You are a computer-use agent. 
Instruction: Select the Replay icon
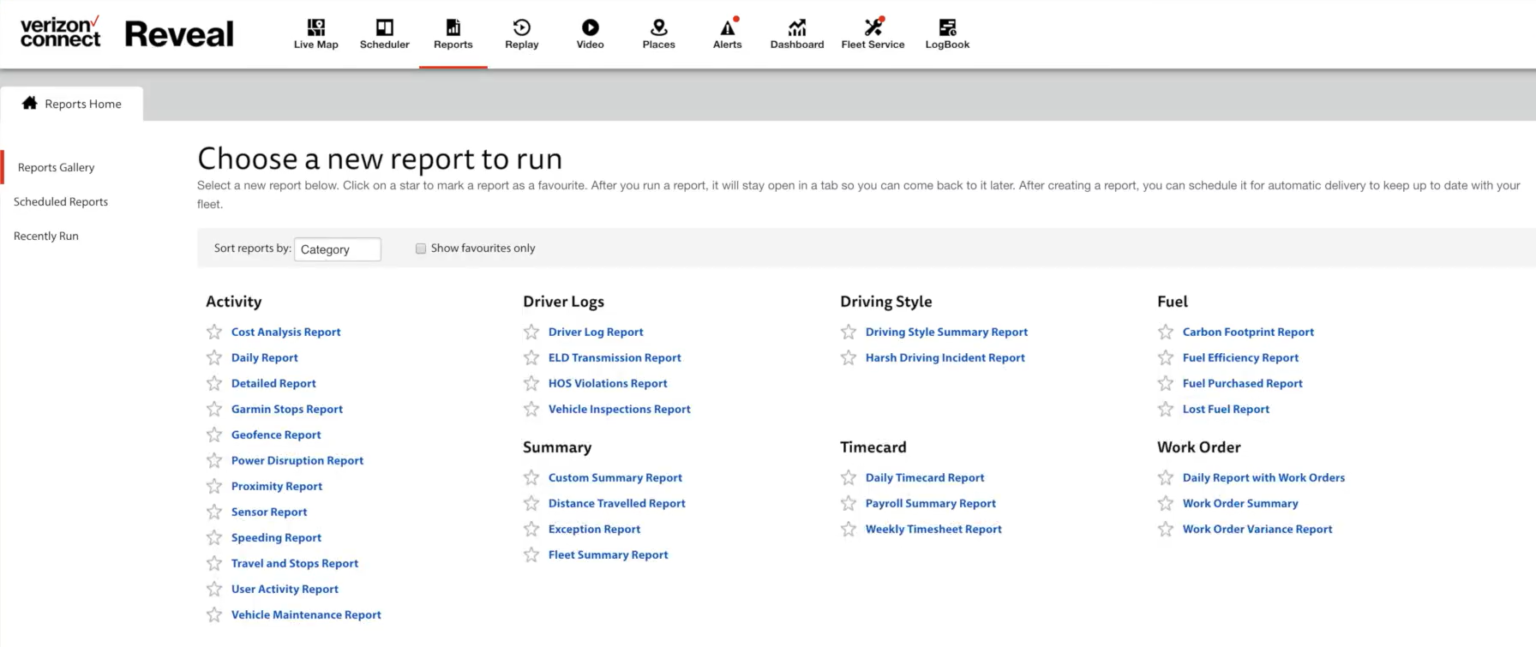pyautogui.click(x=521, y=31)
